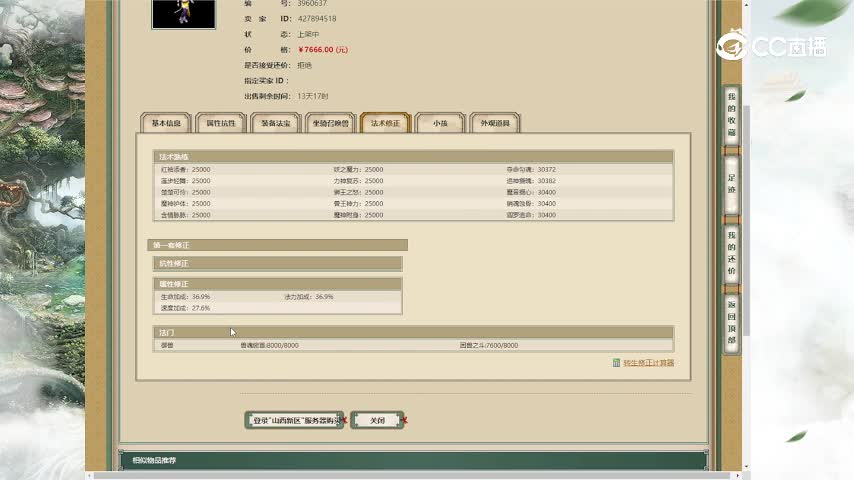The width and height of the screenshot is (854, 480).
Task: Click the 关闭 button
Action: click(377, 420)
